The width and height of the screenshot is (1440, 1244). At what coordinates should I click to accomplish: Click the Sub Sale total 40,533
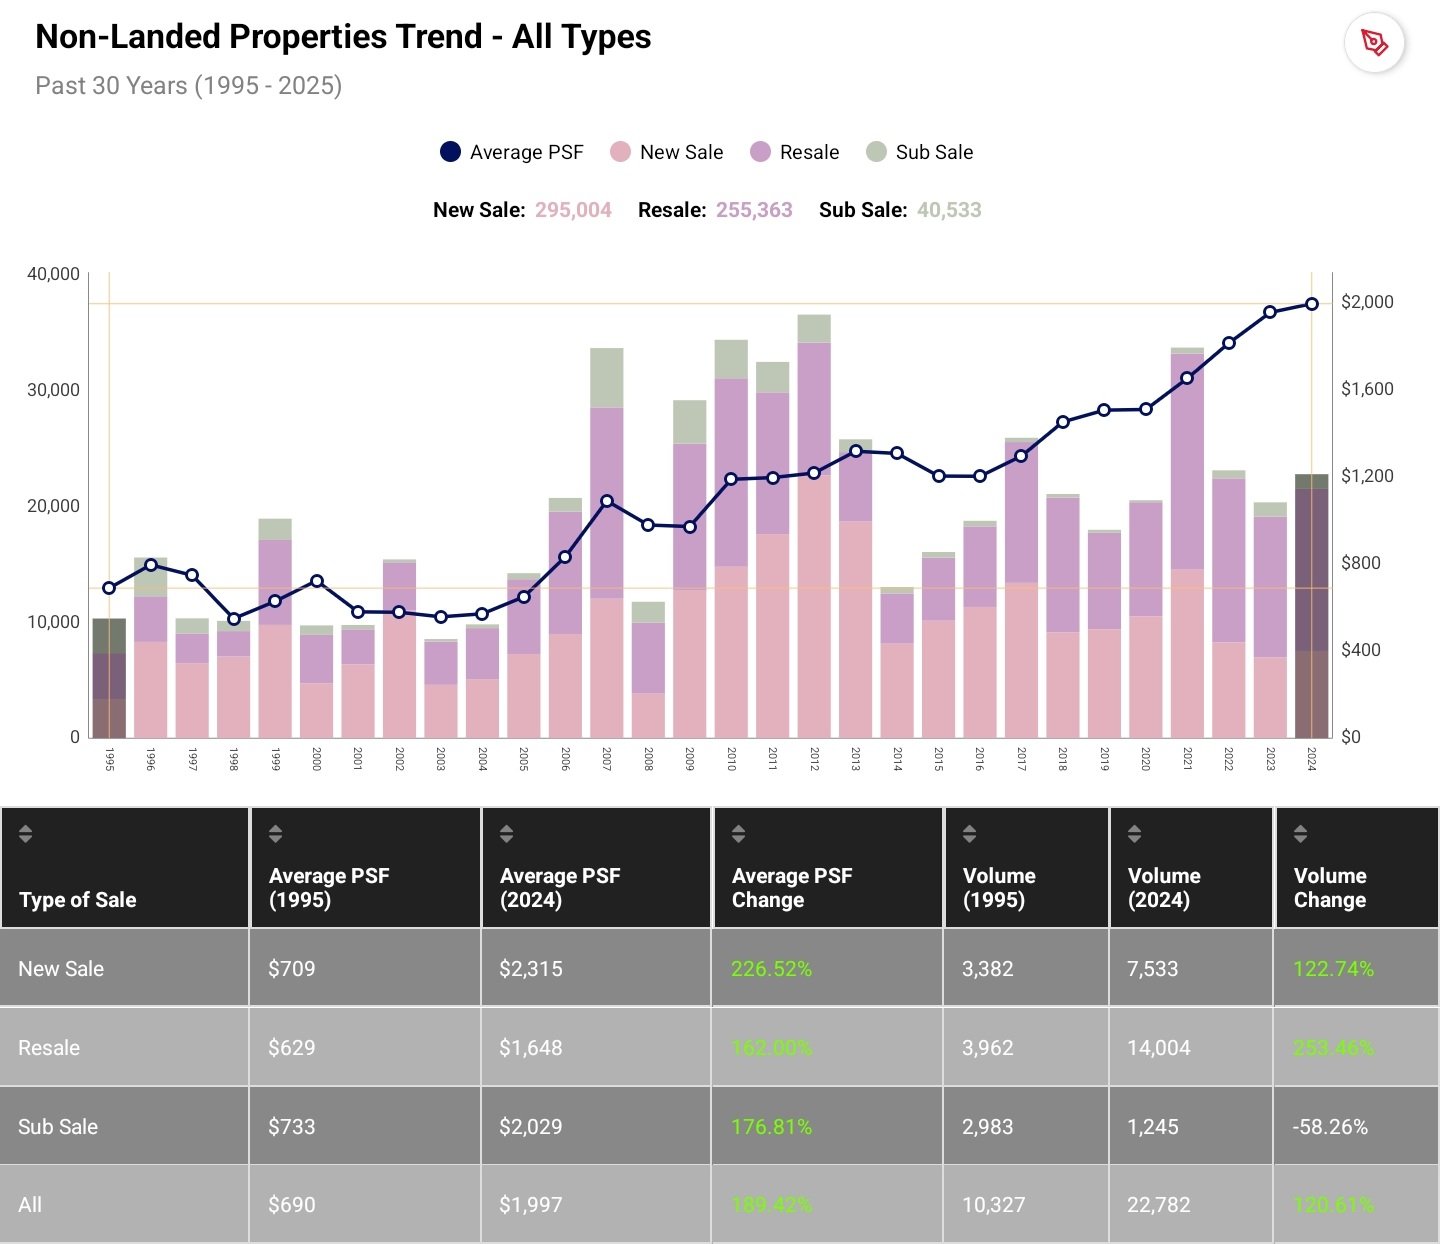948,210
